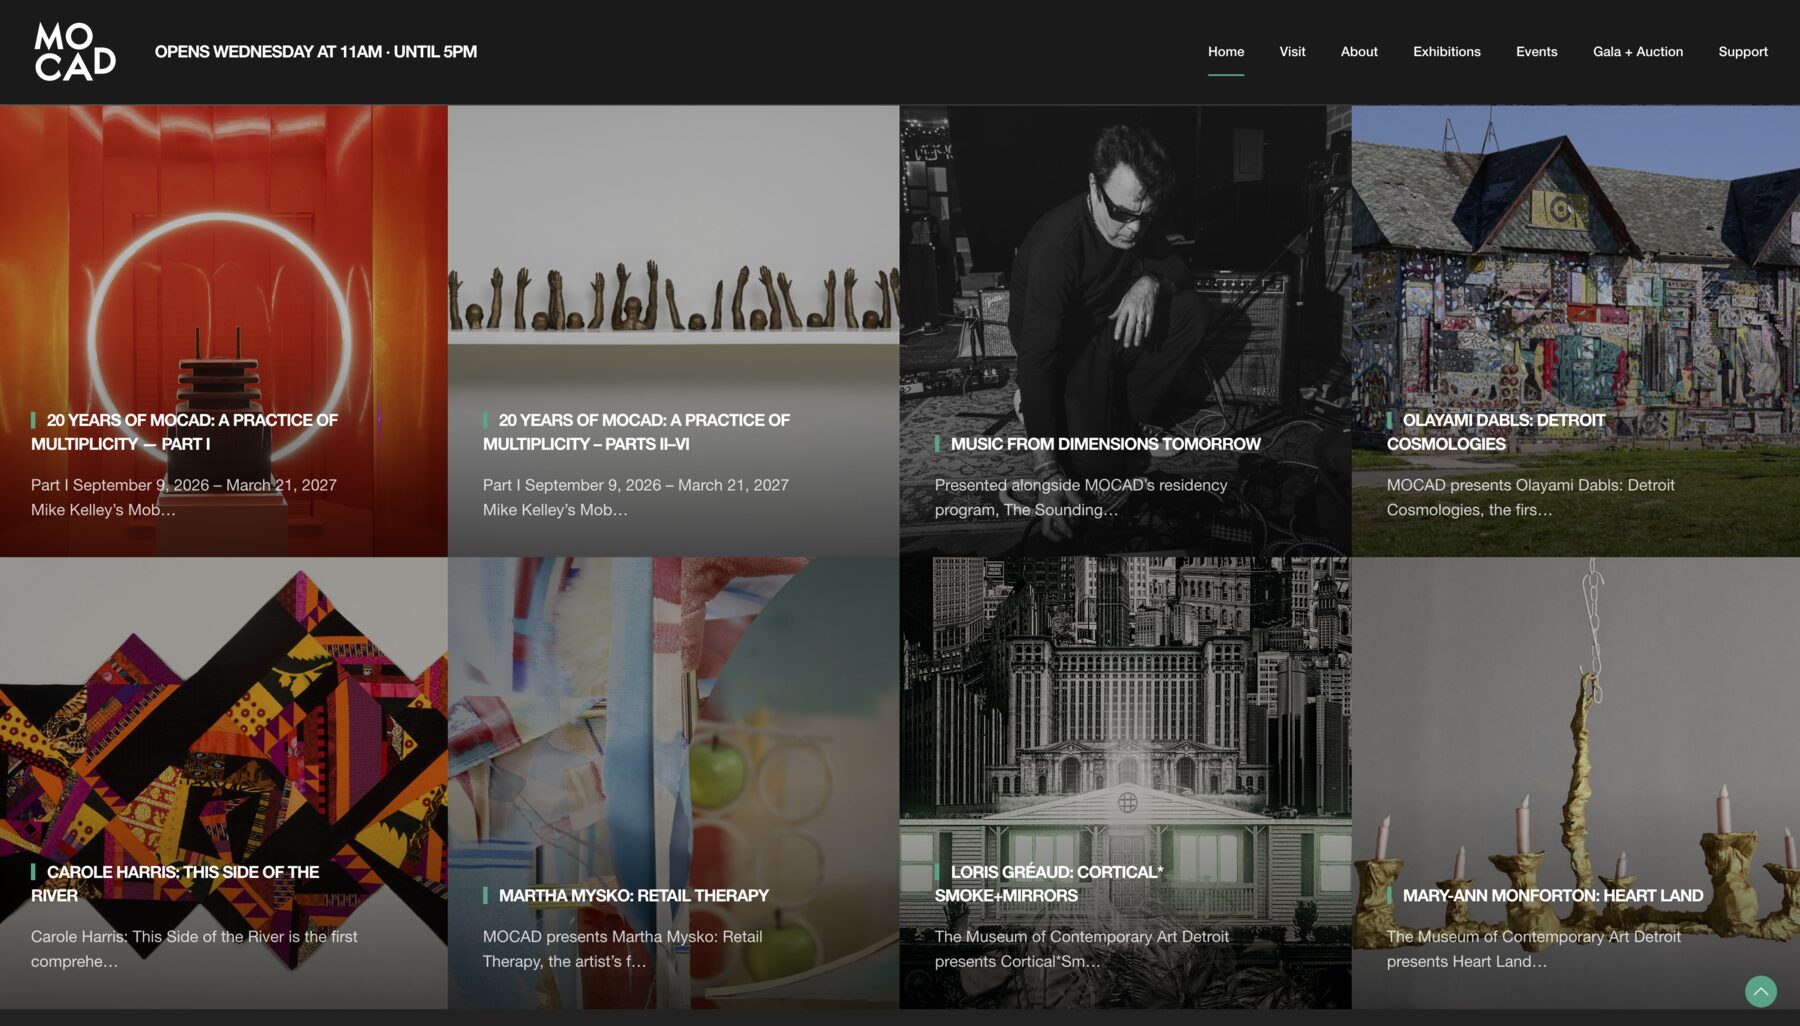Click Carole Harris first comprehe… description

pos(194,949)
